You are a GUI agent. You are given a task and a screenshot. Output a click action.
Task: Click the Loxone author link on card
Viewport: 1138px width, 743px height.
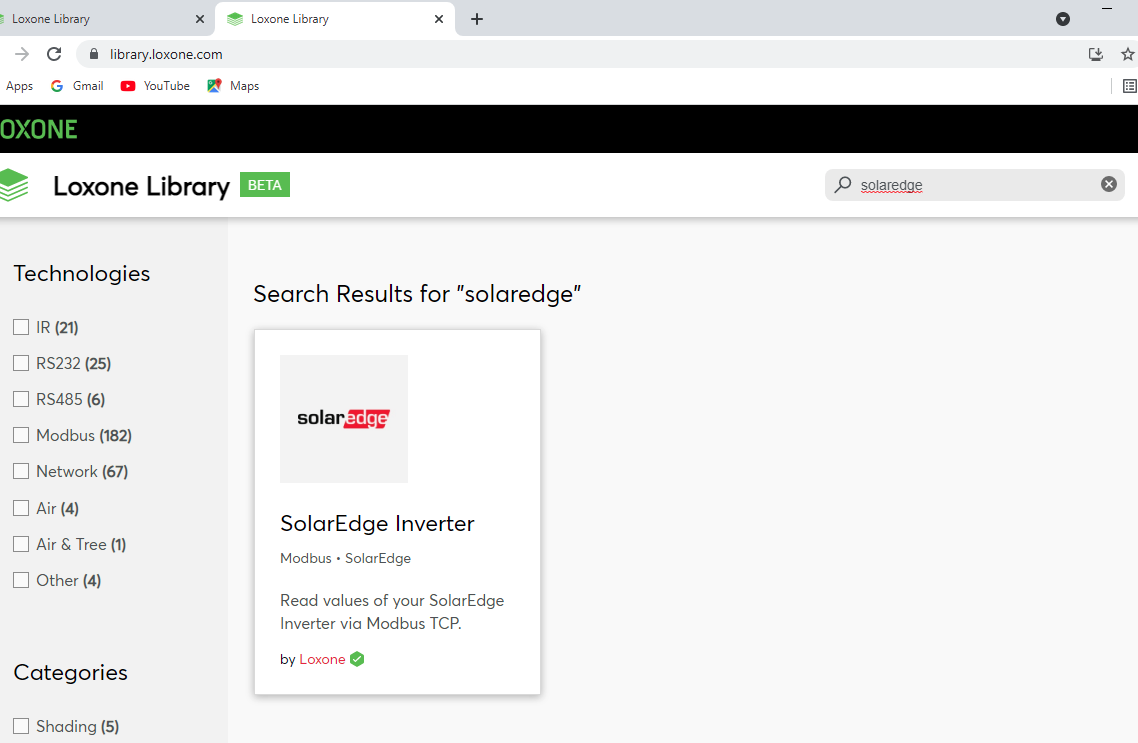pyautogui.click(x=322, y=660)
